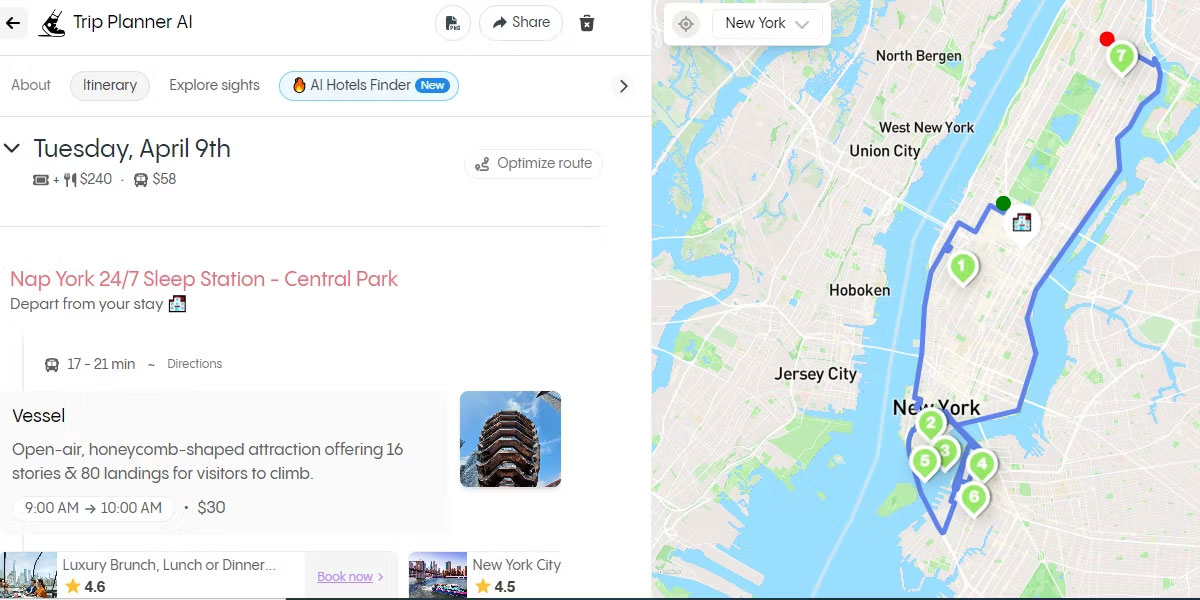Delete trip with the trash icon
Viewport: 1200px width, 600px height.
click(587, 23)
